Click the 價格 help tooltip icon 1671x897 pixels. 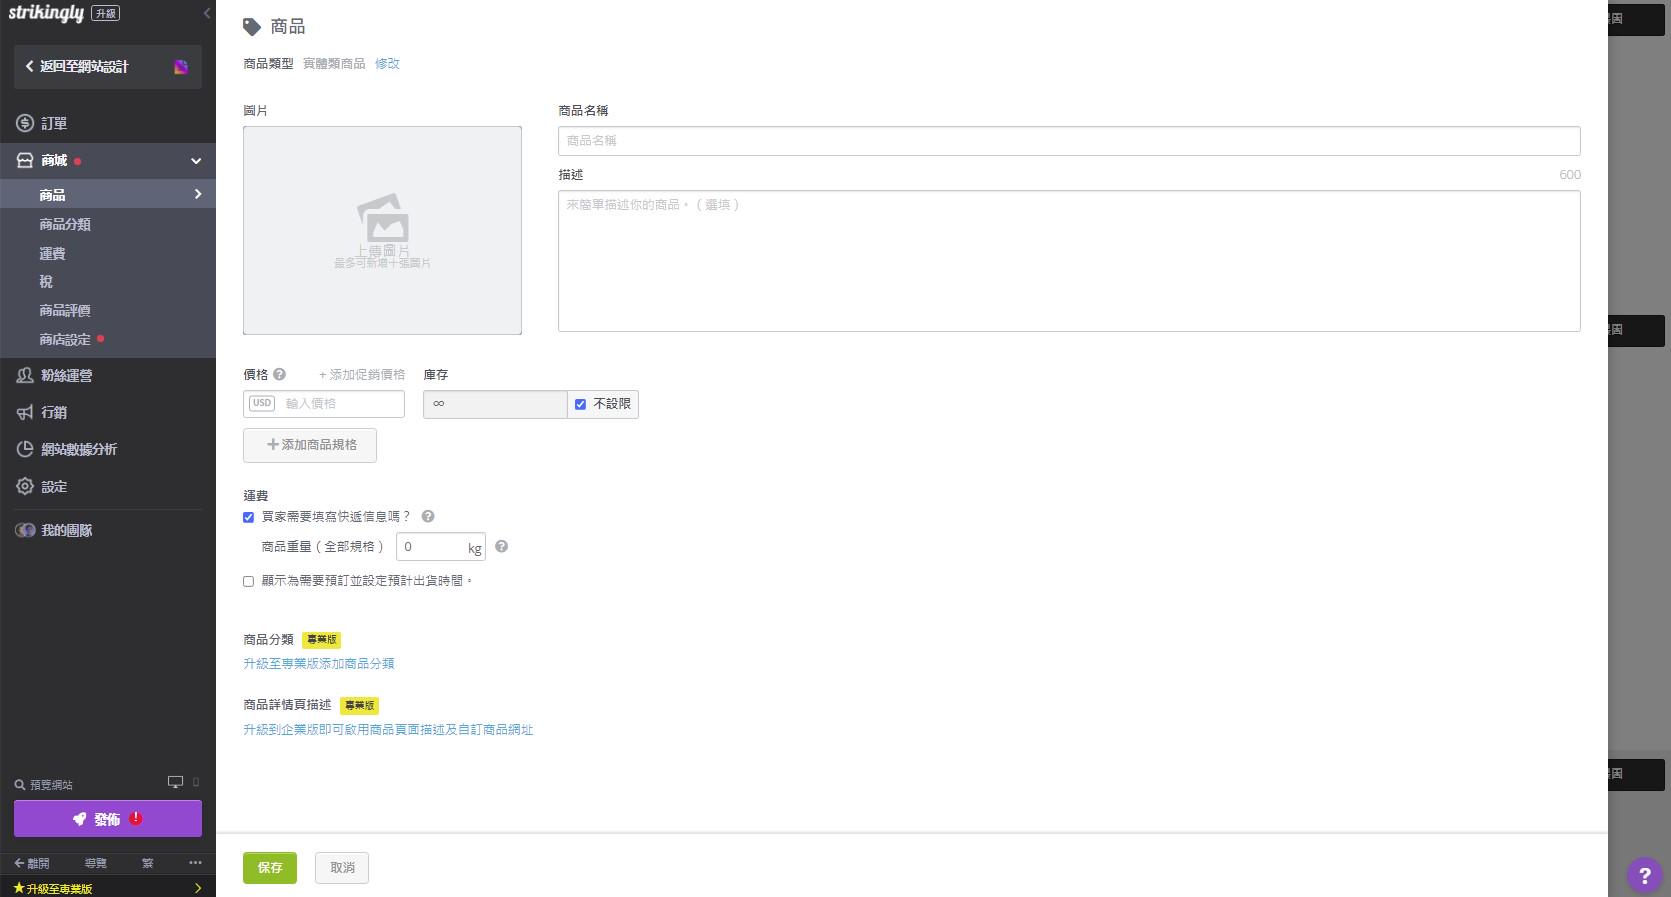click(280, 374)
